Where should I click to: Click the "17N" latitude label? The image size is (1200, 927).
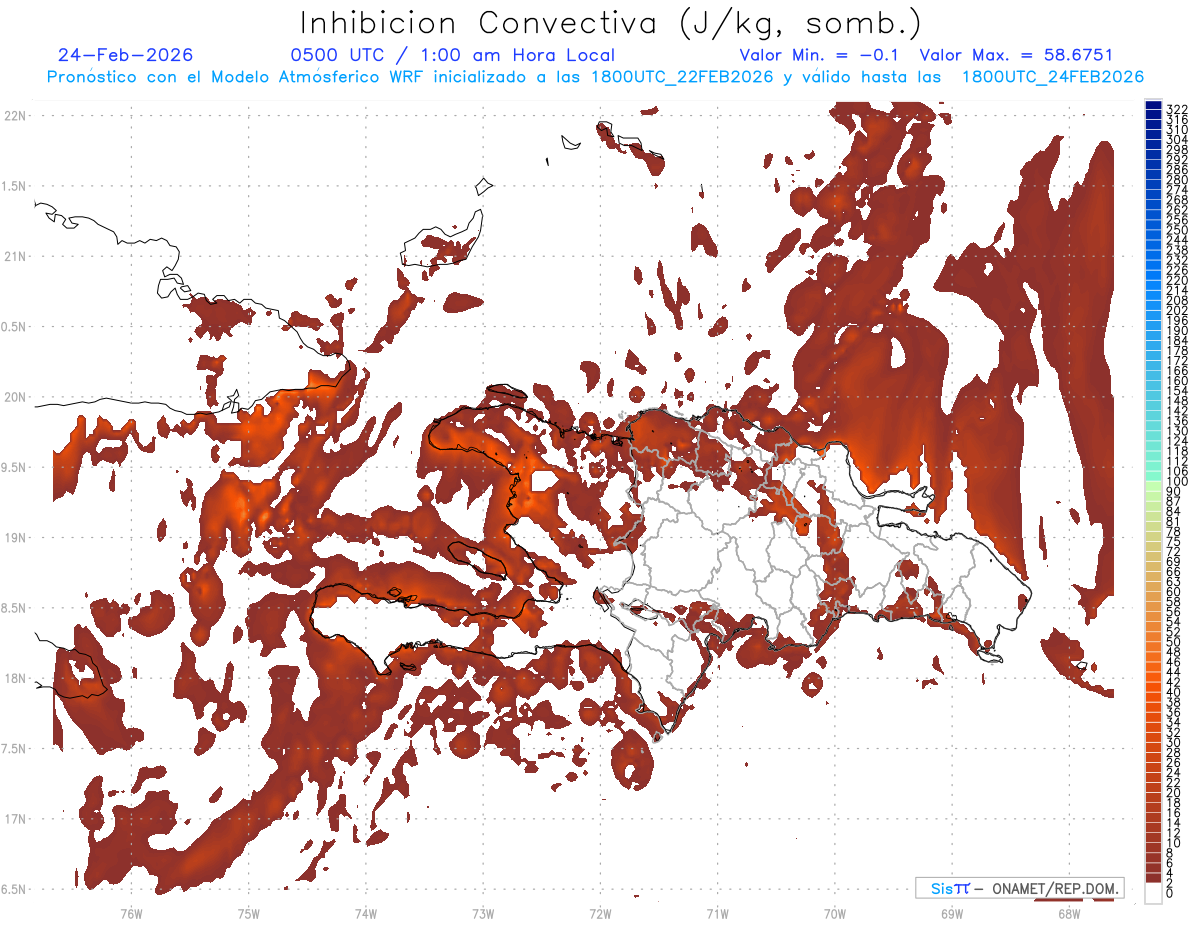click(15, 819)
